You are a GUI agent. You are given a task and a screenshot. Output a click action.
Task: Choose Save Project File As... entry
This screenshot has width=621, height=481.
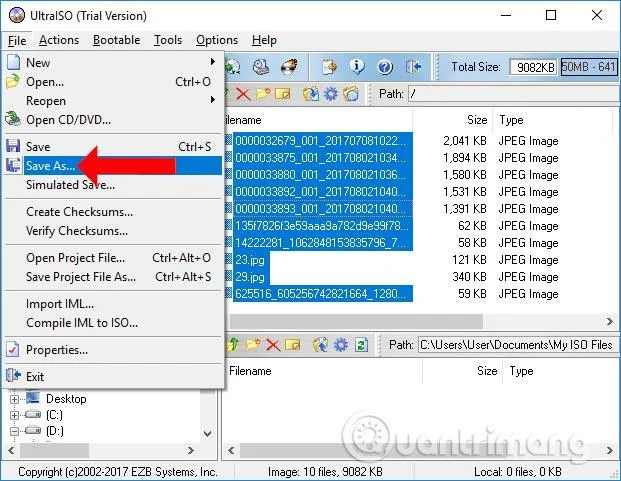point(114,277)
